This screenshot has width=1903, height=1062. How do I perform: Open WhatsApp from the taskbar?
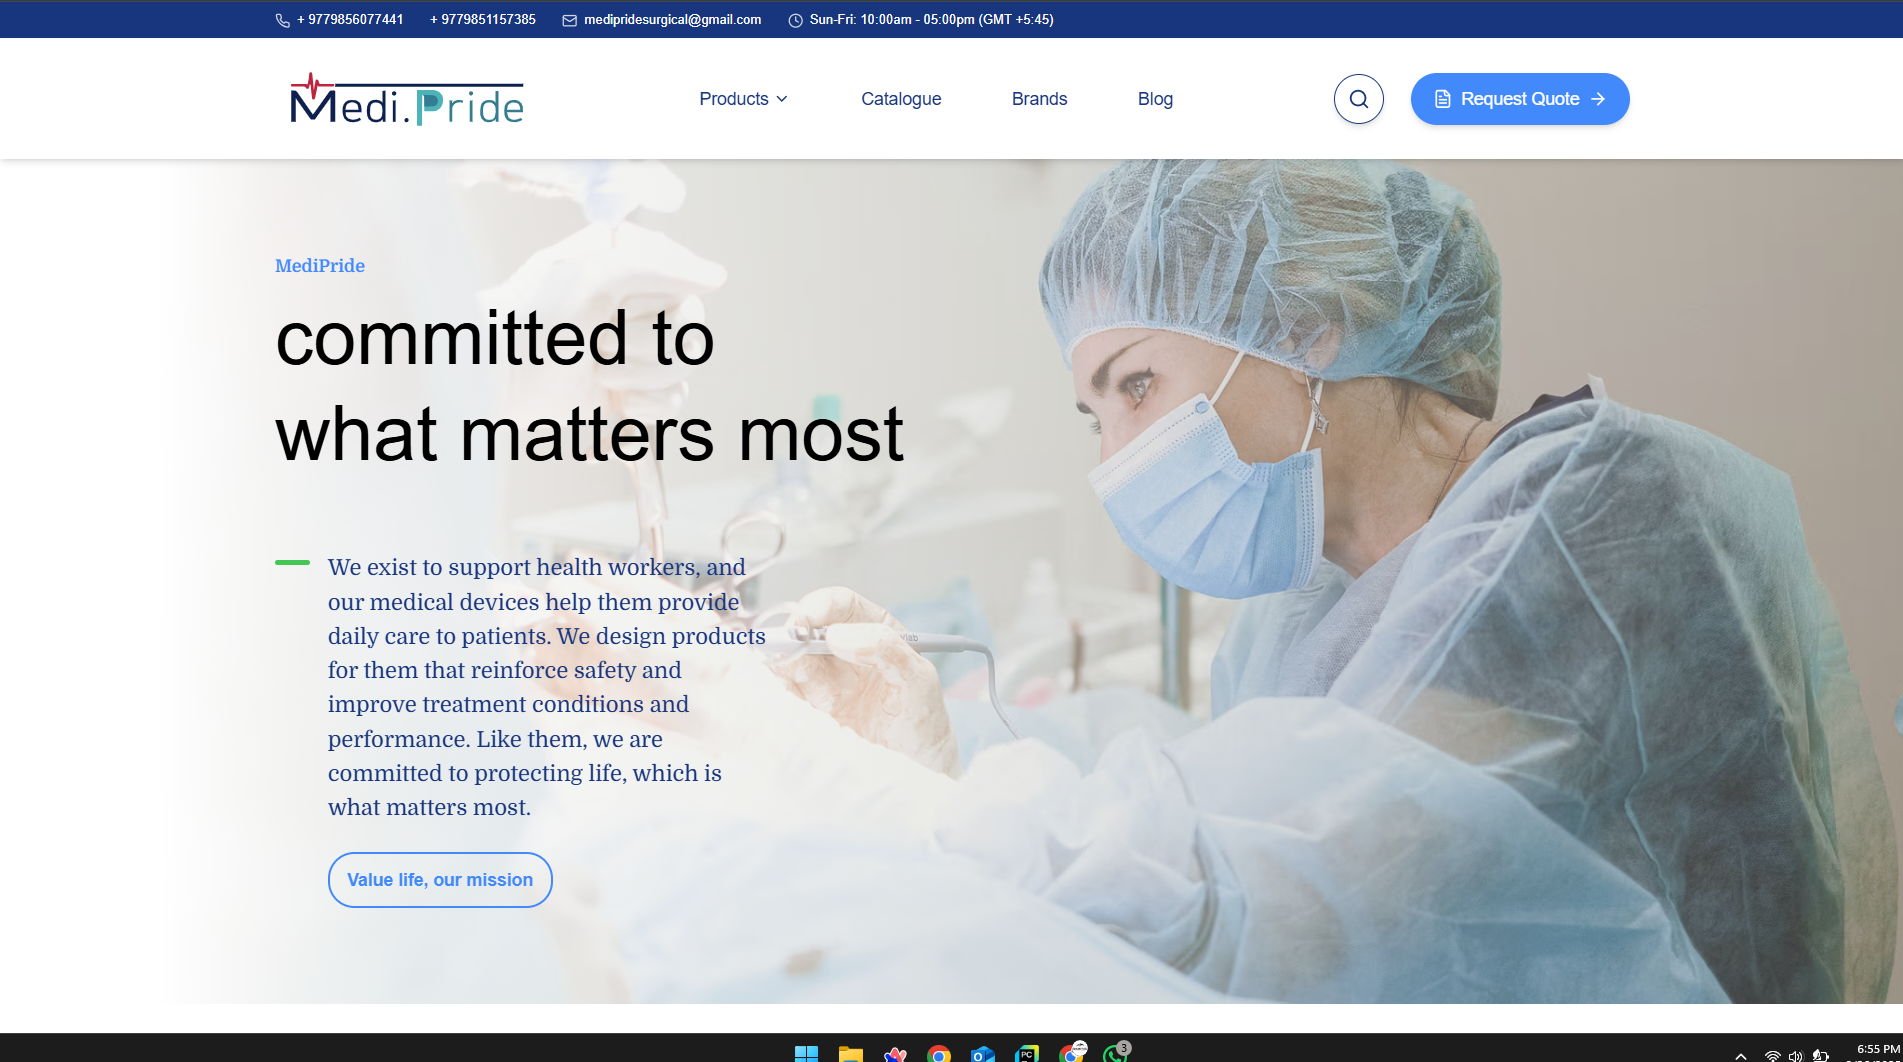pos(1114,1053)
